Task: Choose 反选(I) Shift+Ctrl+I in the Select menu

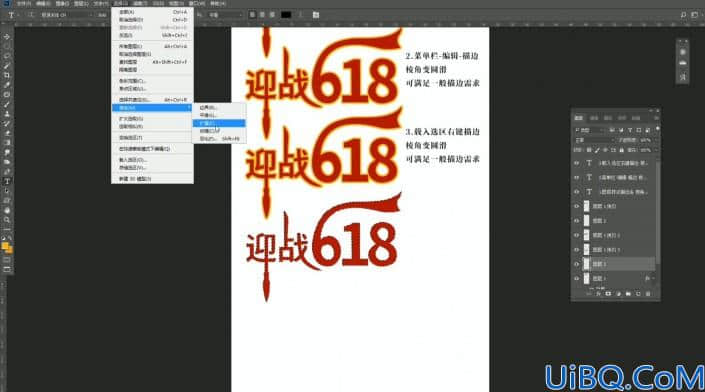Action: [152, 35]
